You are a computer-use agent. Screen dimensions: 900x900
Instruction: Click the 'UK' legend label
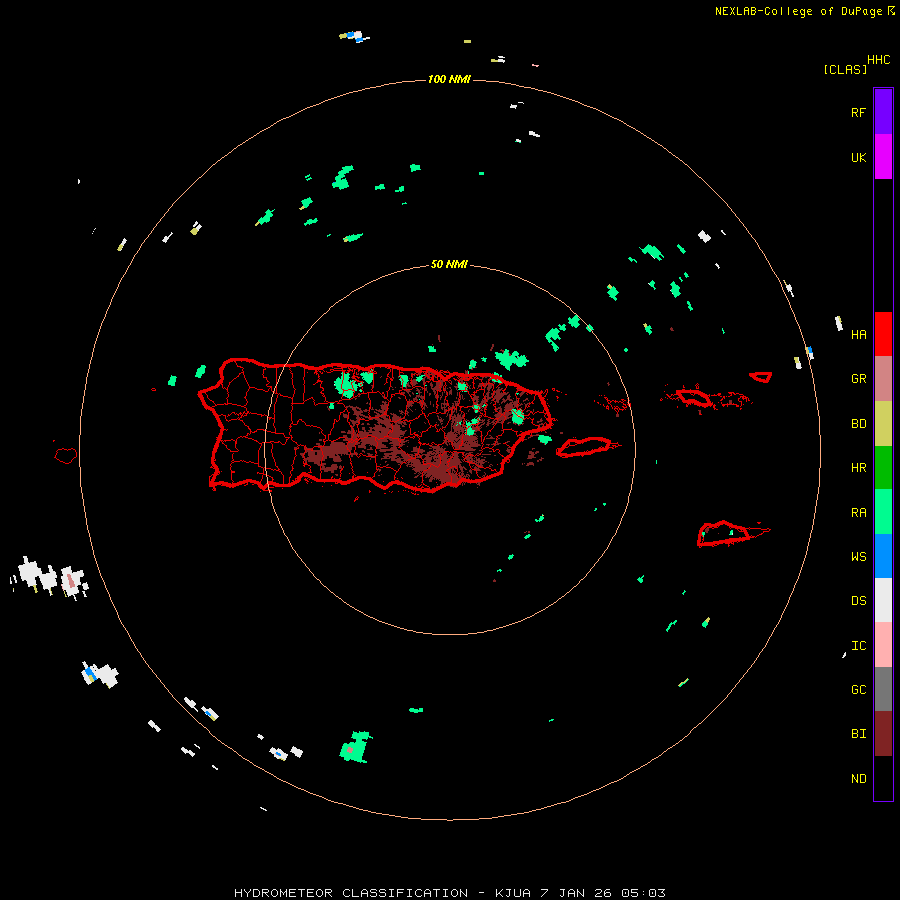858,157
